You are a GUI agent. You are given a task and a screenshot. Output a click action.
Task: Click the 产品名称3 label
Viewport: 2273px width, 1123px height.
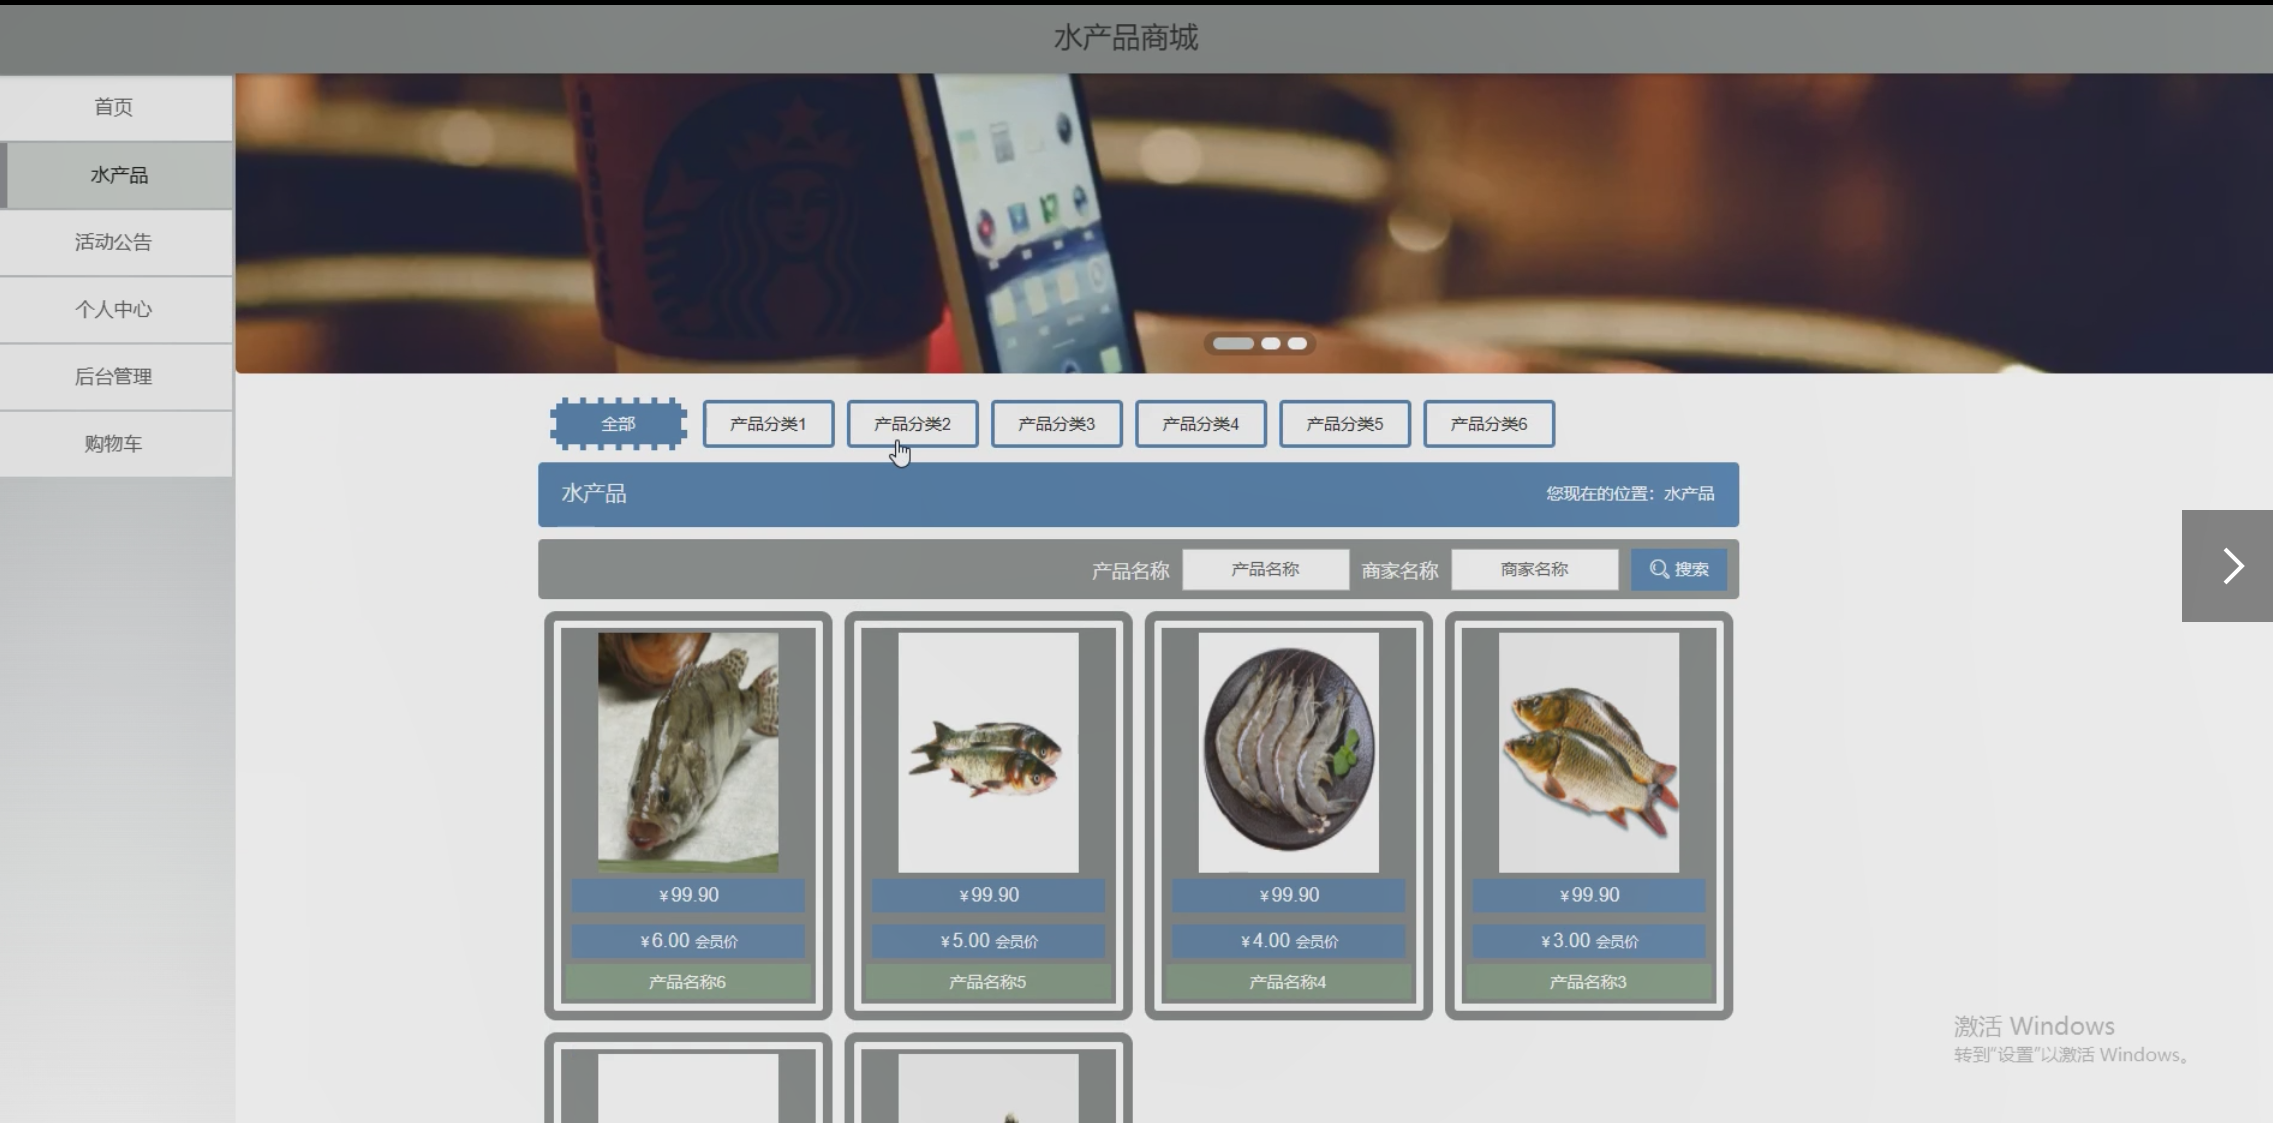pos(1588,982)
